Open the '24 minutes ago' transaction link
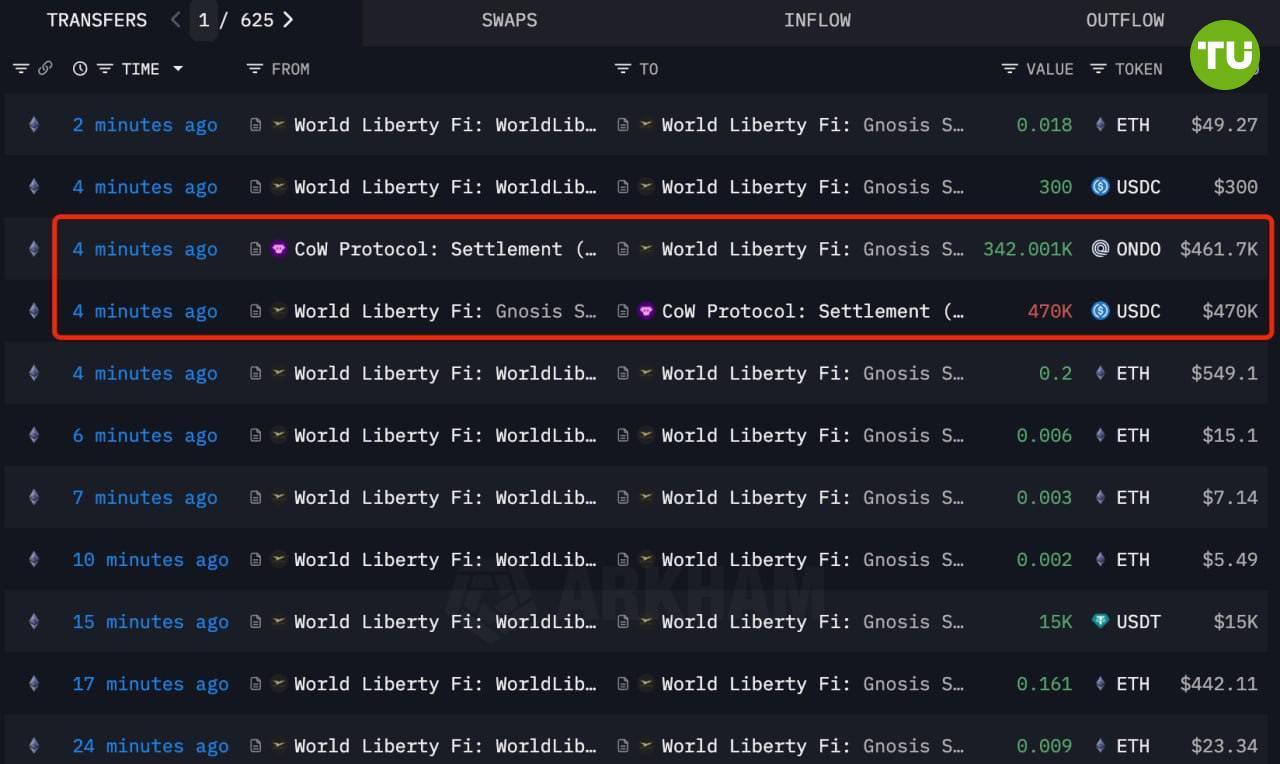 pyautogui.click(x=150, y=745)
